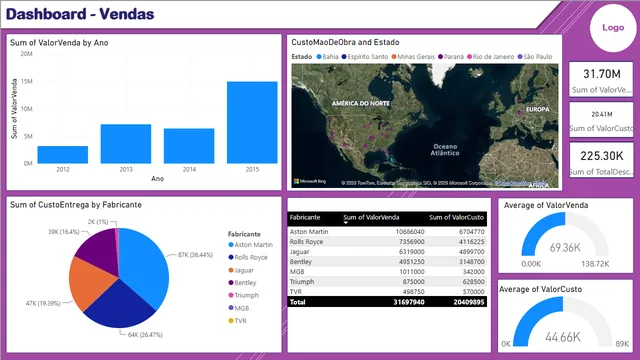Click the 39K (16.4%) pie label
The height and width of the screenshot is (360, 640).
pos(64,232)
